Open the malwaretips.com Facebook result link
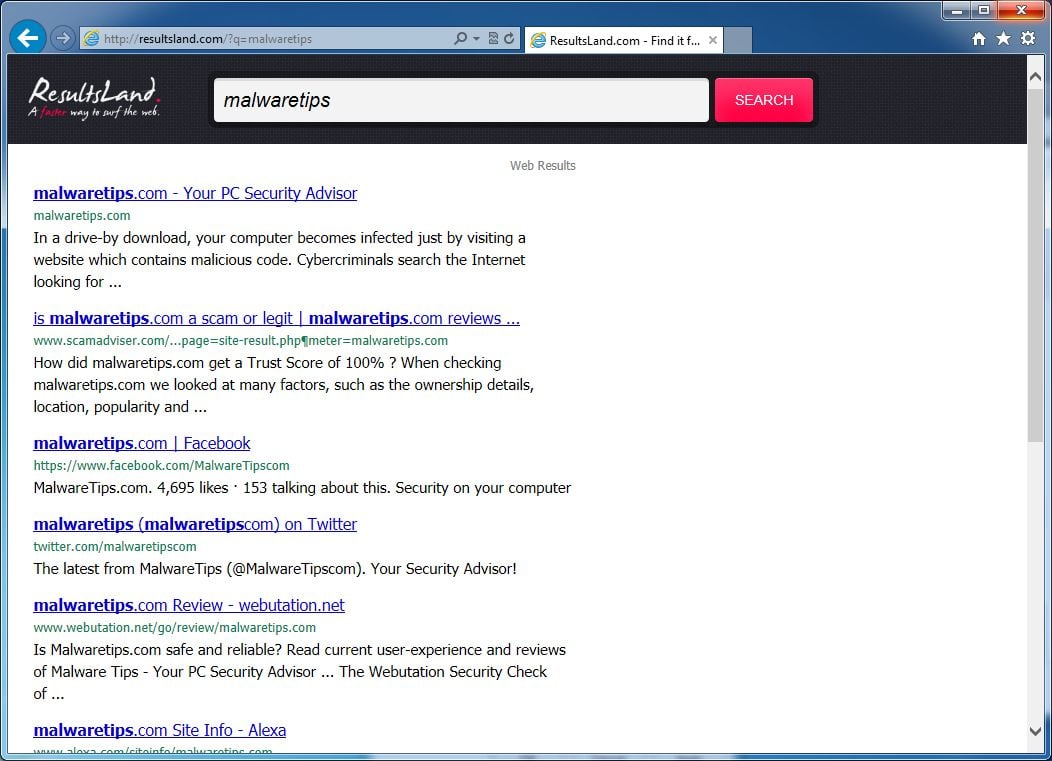The width and height of the screenshot is (1052, 761). (142, 443)
